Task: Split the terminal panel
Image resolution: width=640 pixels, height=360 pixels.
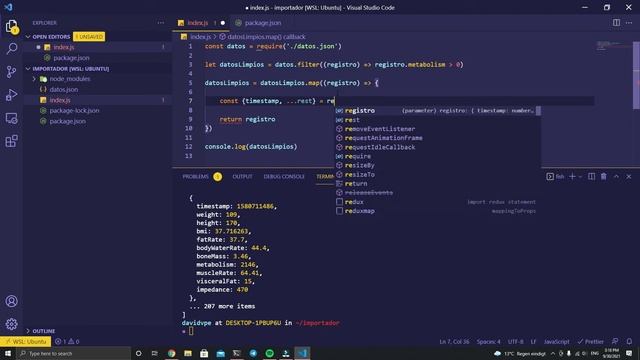Action: (x=591, y=176)
